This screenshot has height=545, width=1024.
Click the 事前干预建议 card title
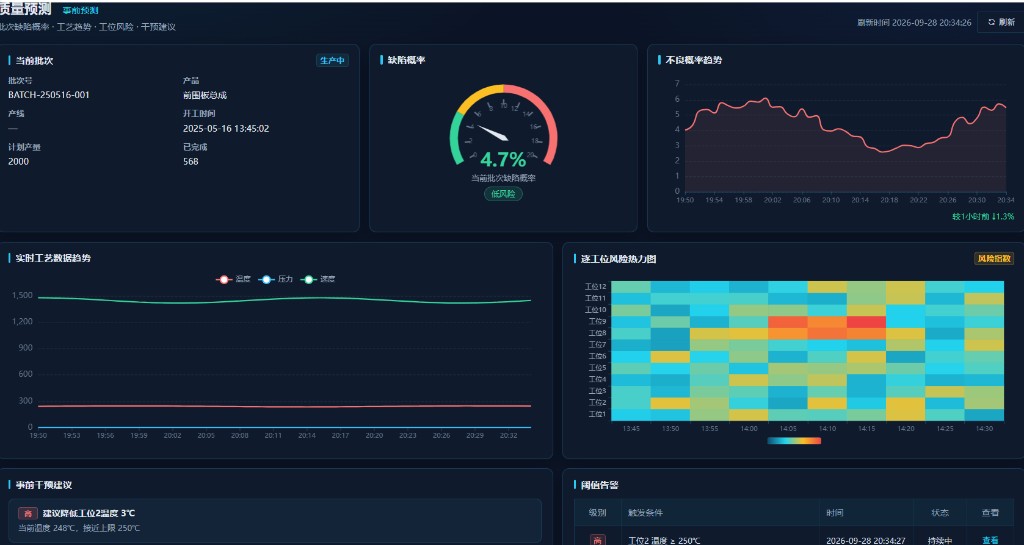pyautogui.click(x=44, y=485)
